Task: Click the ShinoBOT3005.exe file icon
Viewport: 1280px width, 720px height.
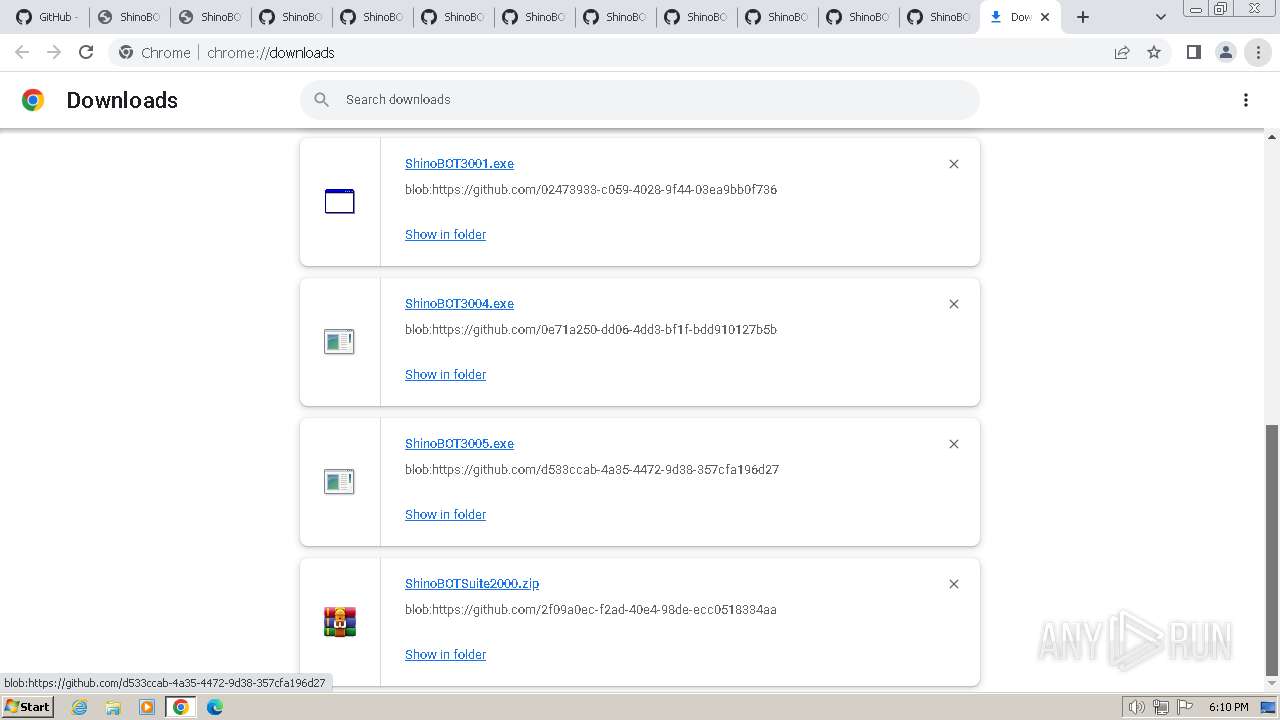Action: point(340,482)
